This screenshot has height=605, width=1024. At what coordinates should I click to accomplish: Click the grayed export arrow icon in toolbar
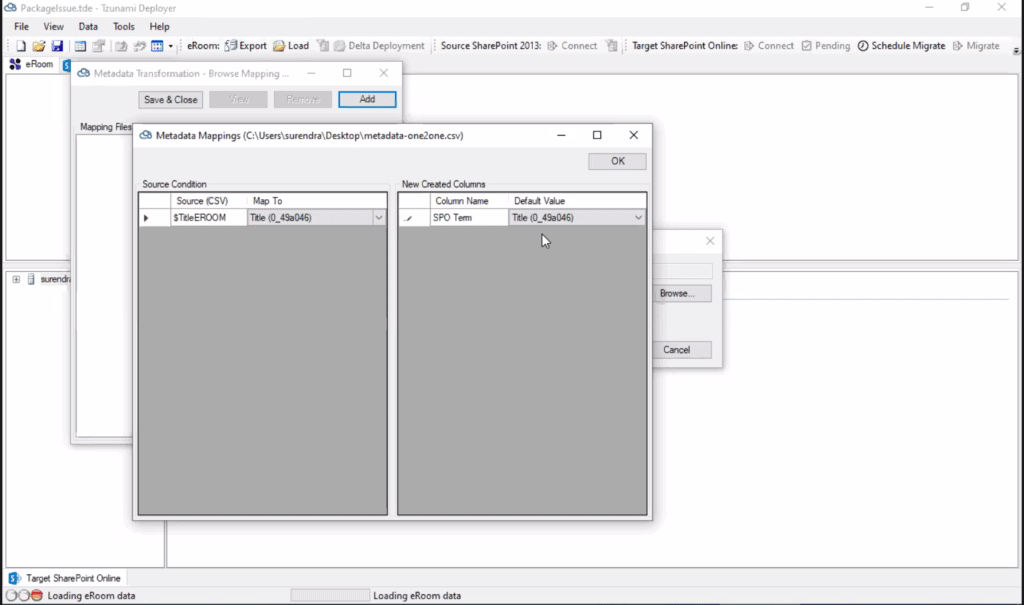pos(121,46)
